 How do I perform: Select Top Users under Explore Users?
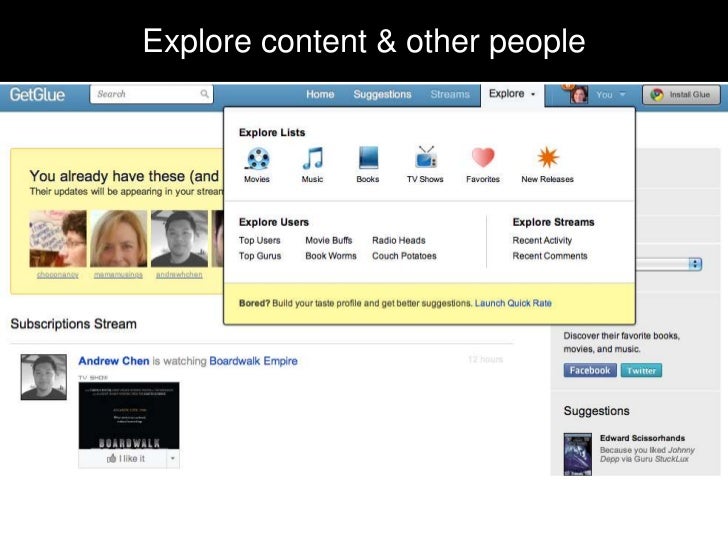260,240
